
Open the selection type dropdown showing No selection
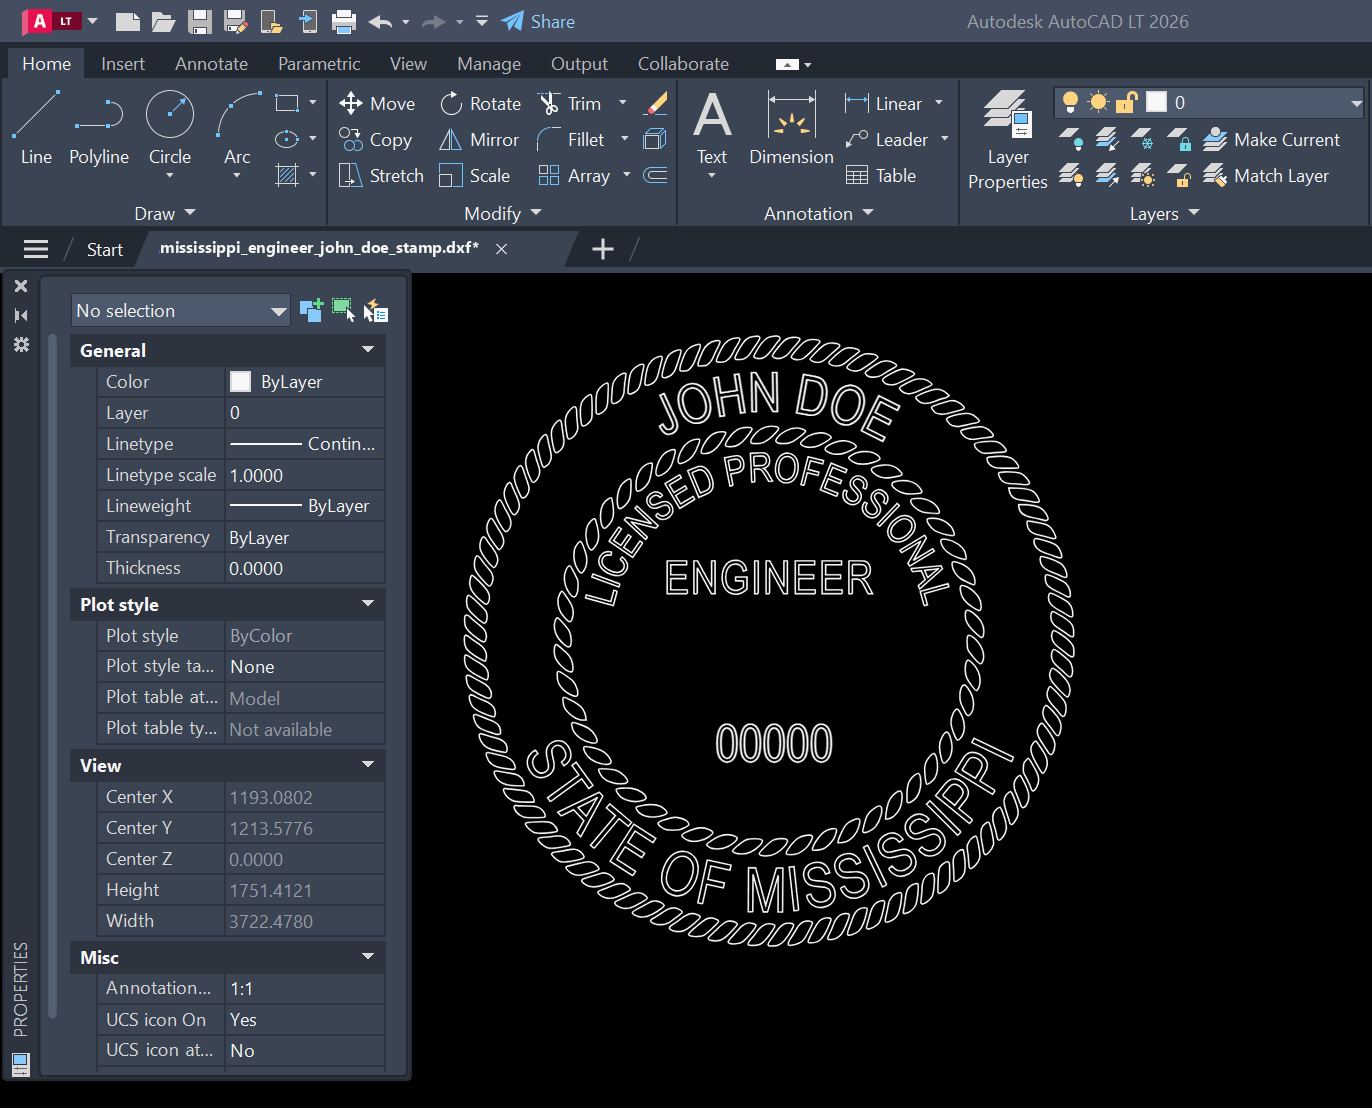tap(180, 310)
